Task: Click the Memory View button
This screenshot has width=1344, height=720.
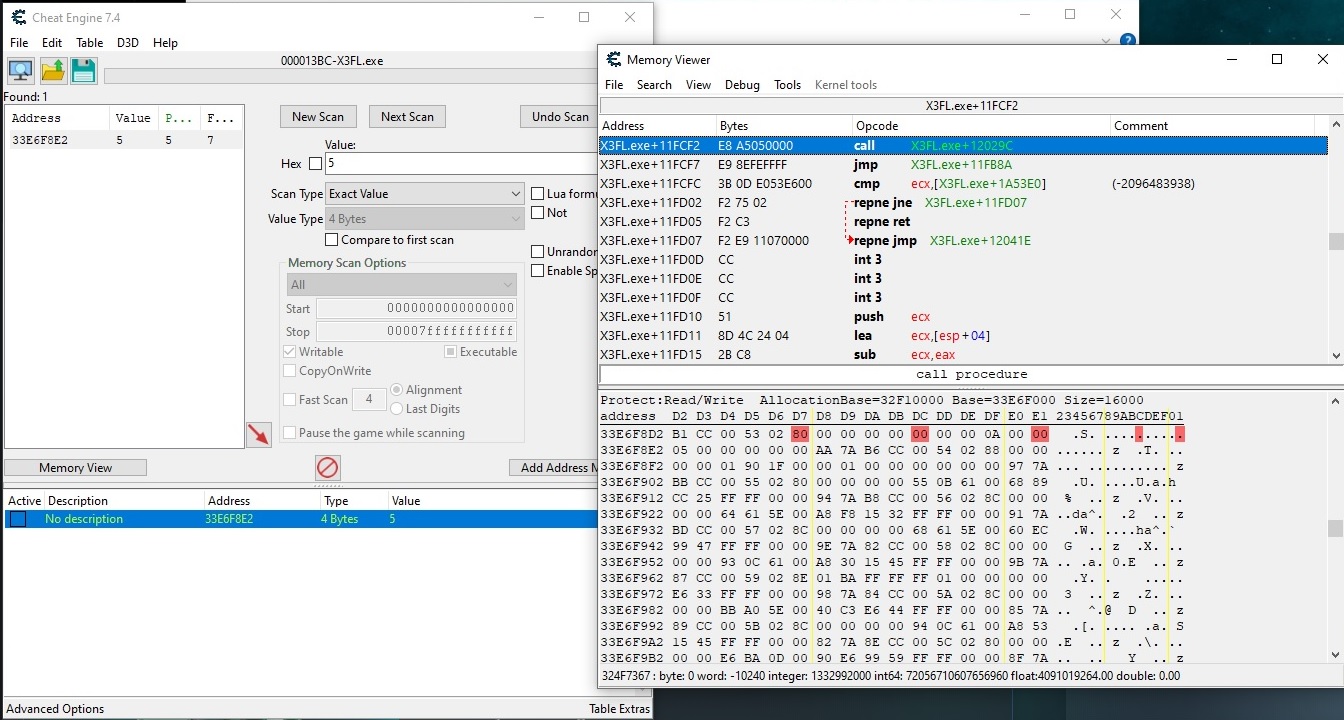Action: coord(75,468)
